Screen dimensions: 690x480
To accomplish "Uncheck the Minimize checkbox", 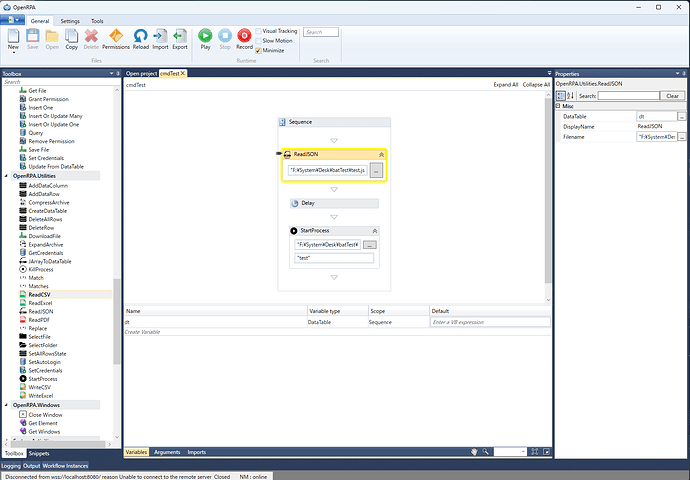I will (258, 51).
